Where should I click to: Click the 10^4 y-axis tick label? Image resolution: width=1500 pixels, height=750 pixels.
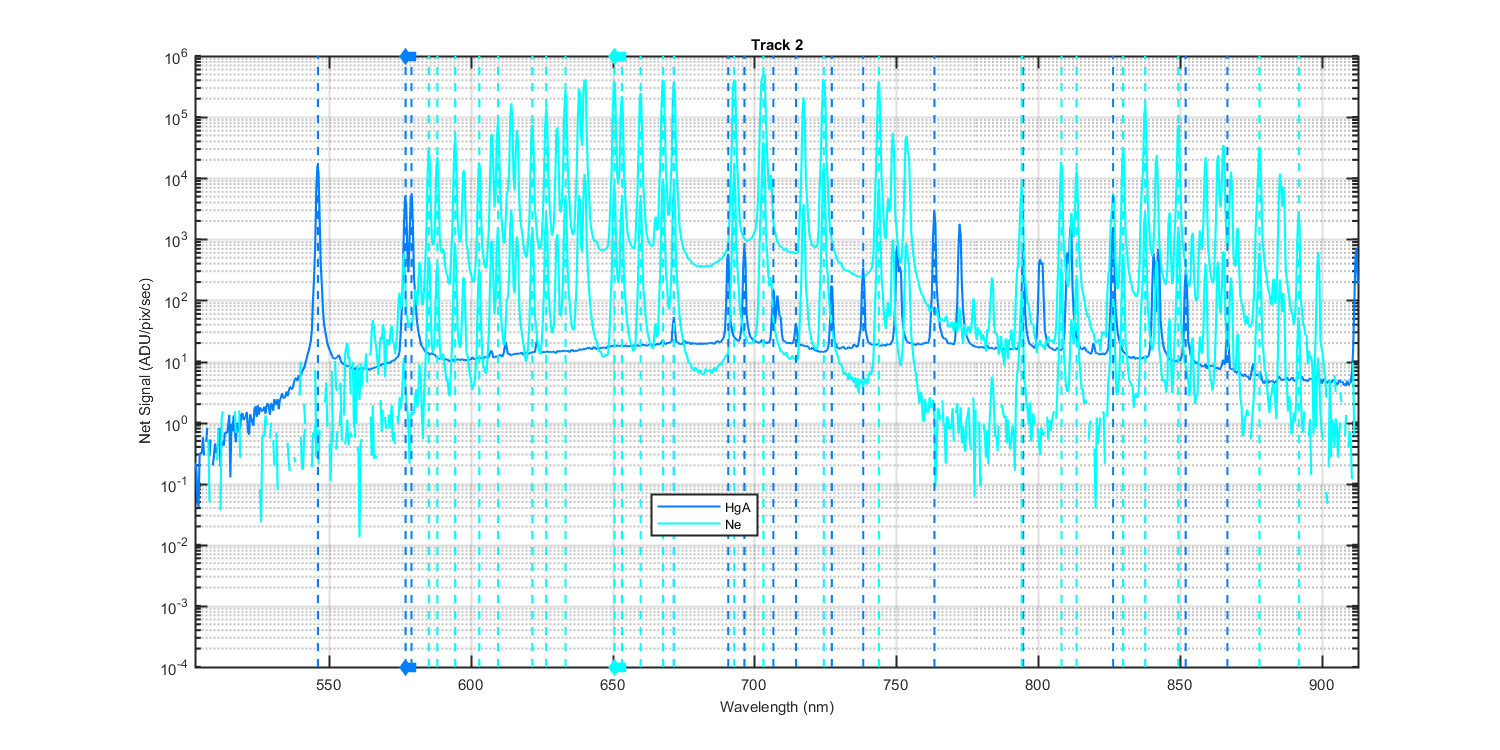(177, 178)
